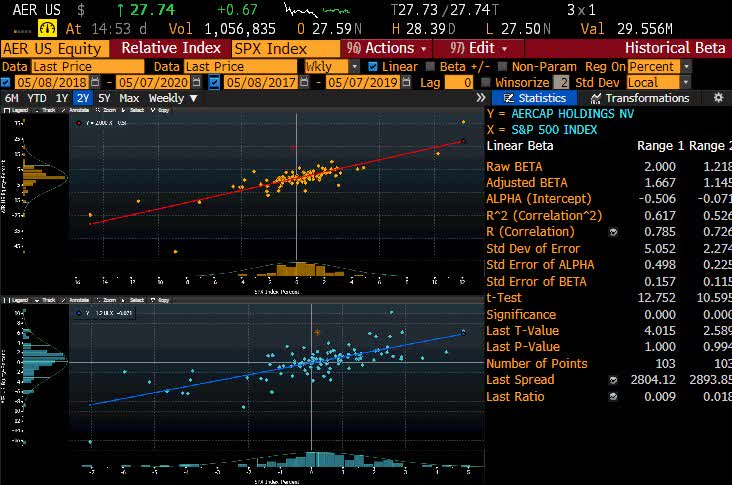Click the Lag value field
The width and height of the screenshot is (732, 485).
pos(459,83)
